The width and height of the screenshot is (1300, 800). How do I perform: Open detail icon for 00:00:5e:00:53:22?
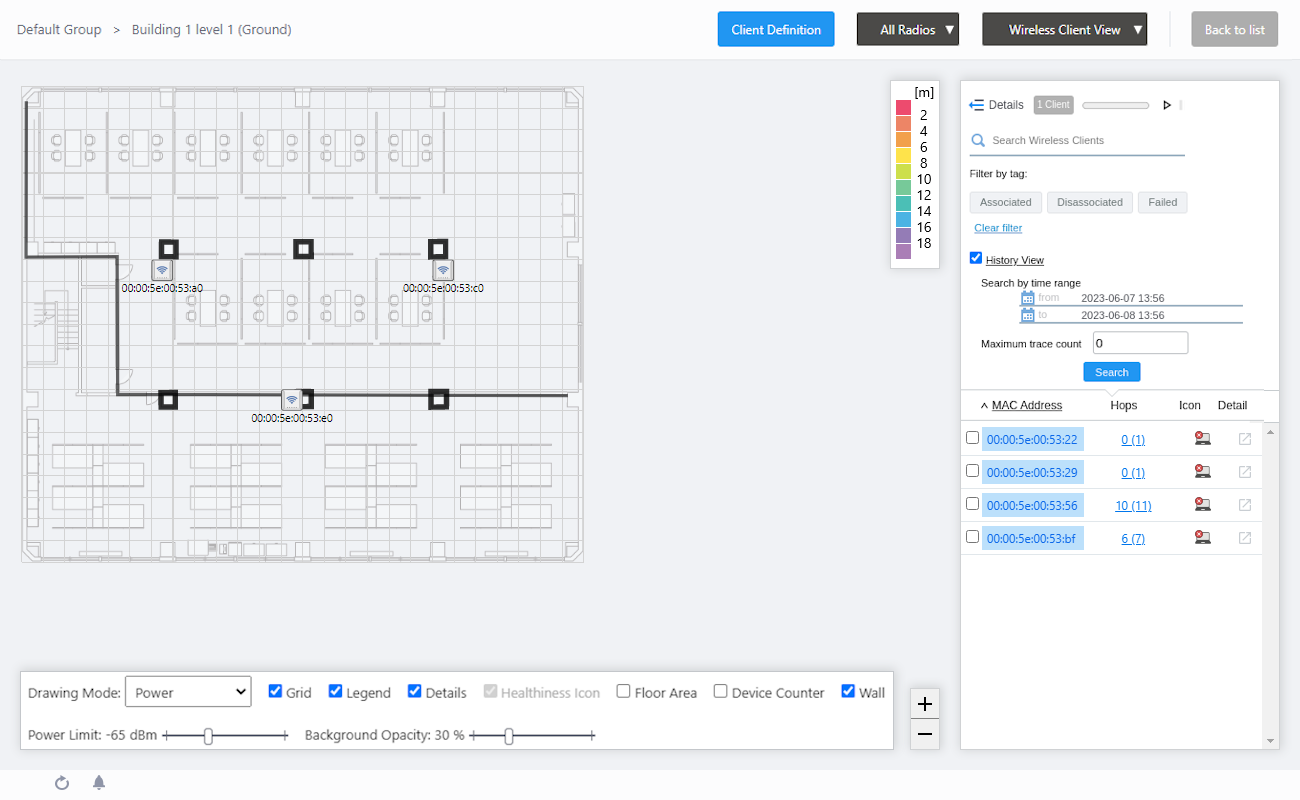click(1245, 439)
